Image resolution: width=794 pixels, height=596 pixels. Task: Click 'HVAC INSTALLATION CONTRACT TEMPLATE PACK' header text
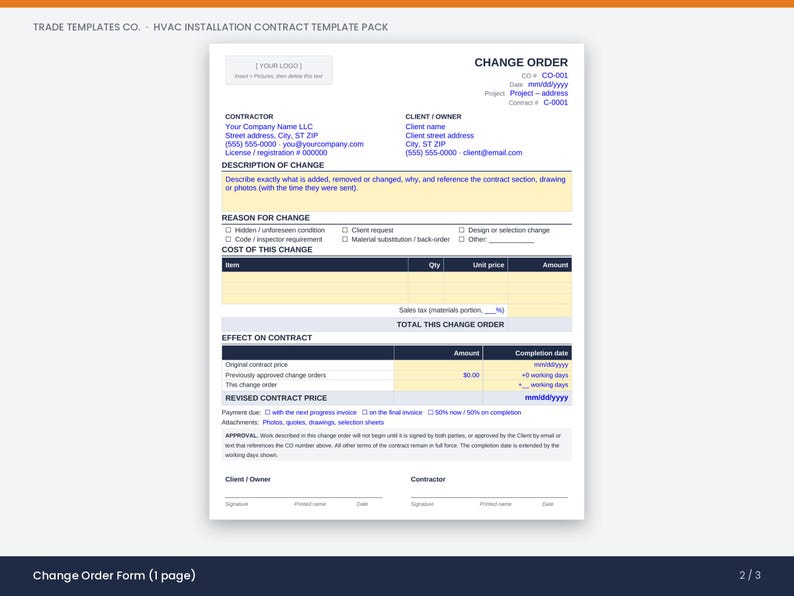(x=270, y=27)
